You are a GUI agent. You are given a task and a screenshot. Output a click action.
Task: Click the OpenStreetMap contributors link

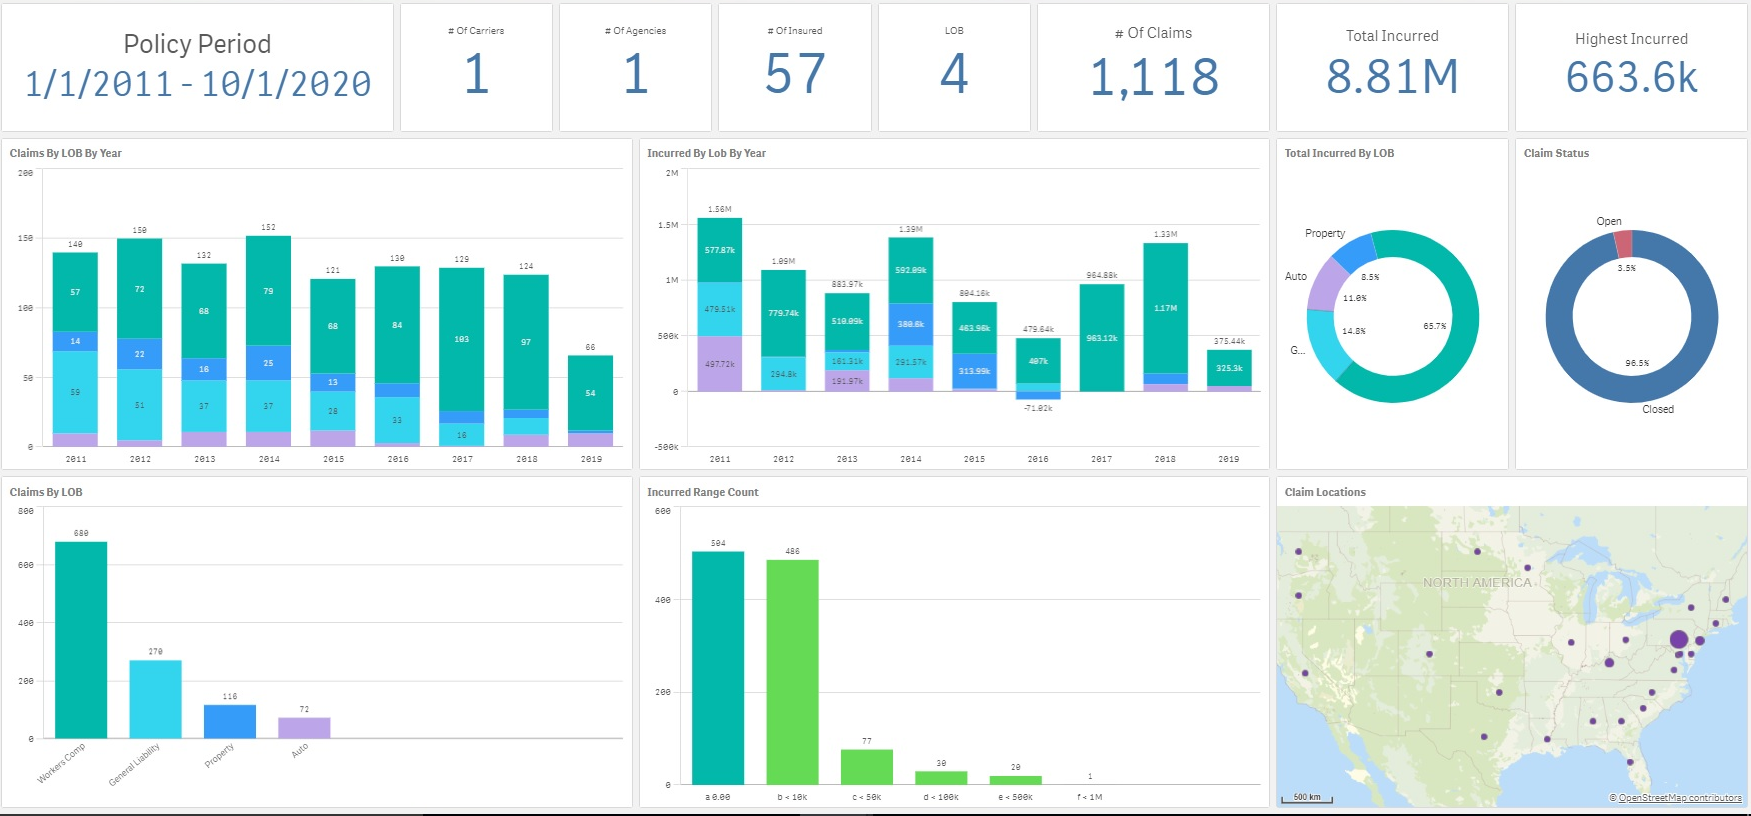[x=1679, y=798]
